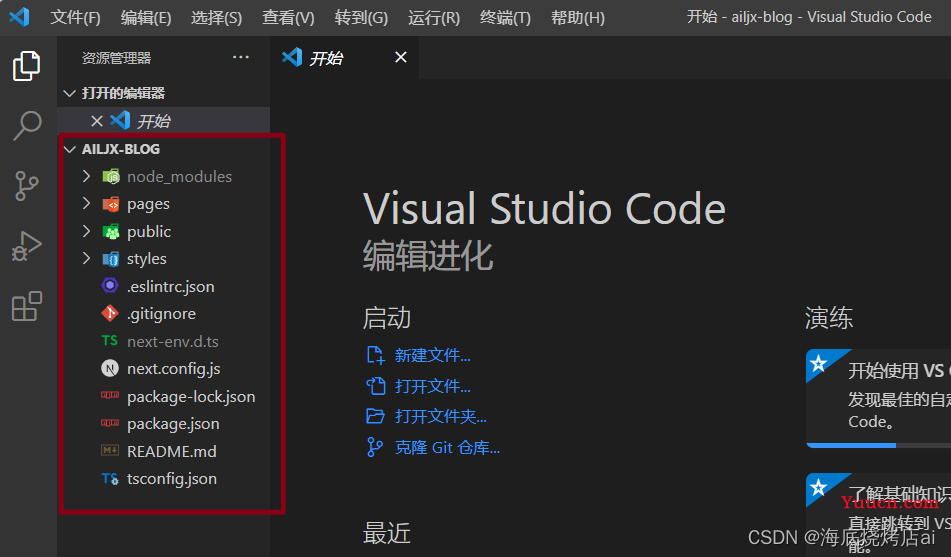
Task: Click the .gitignore git icon
Action: (110, 313)
